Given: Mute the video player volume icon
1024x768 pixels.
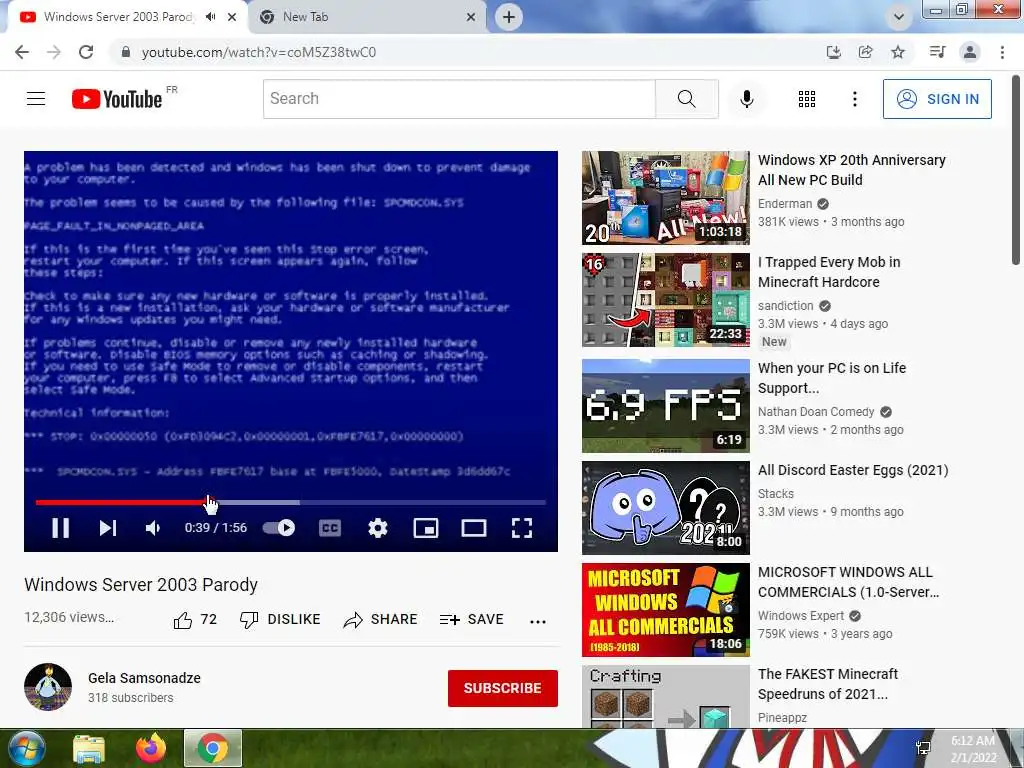Looking at the screenshot, I should (x=153, y=528).
